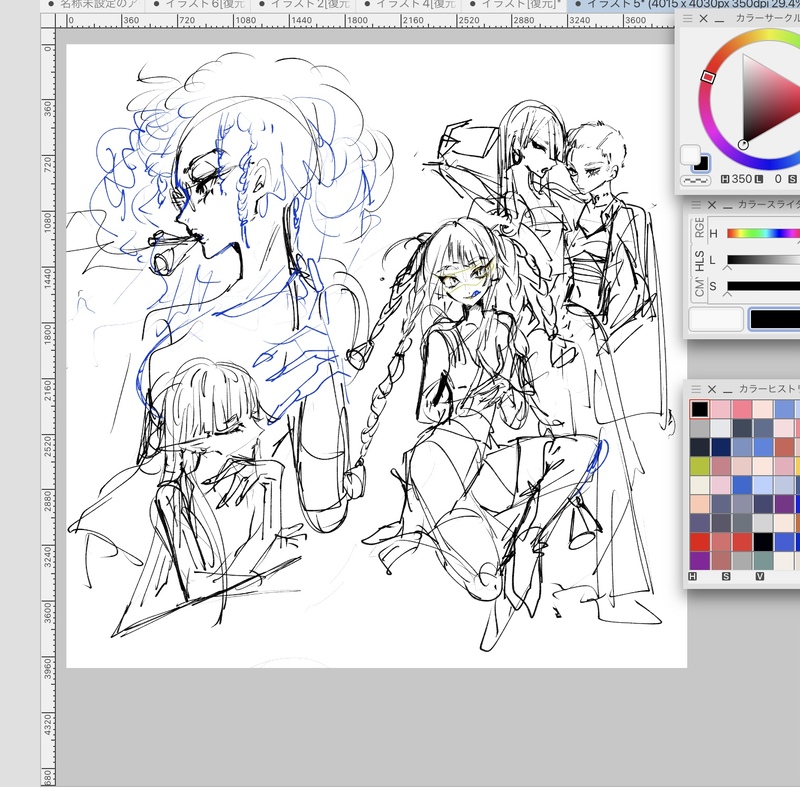The height and width of the screenshot is (787, 800).
Task: Click the luminance value 0
Action: tap(778, 179)
